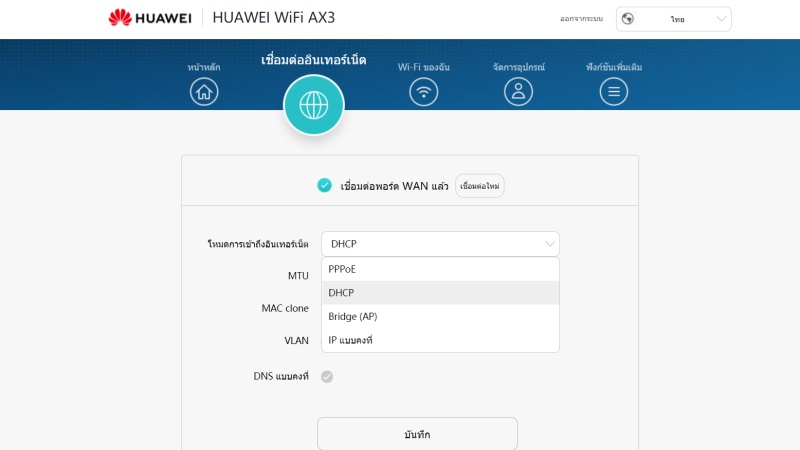Select DHCP from the mode list
The width and height of the screenshot is (800, 450).
(440, 293)
